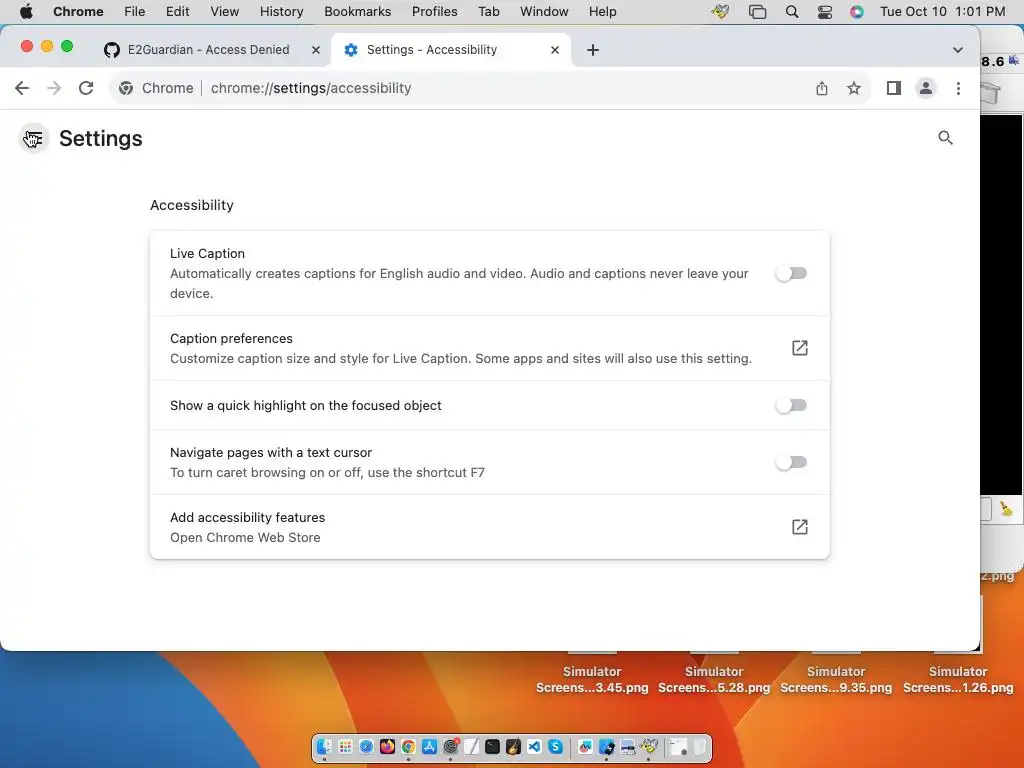Image resolution: width=1024 pixels, height=768 pixels.
Task: Click the Siri icon in menu bar
Action: 857,12
